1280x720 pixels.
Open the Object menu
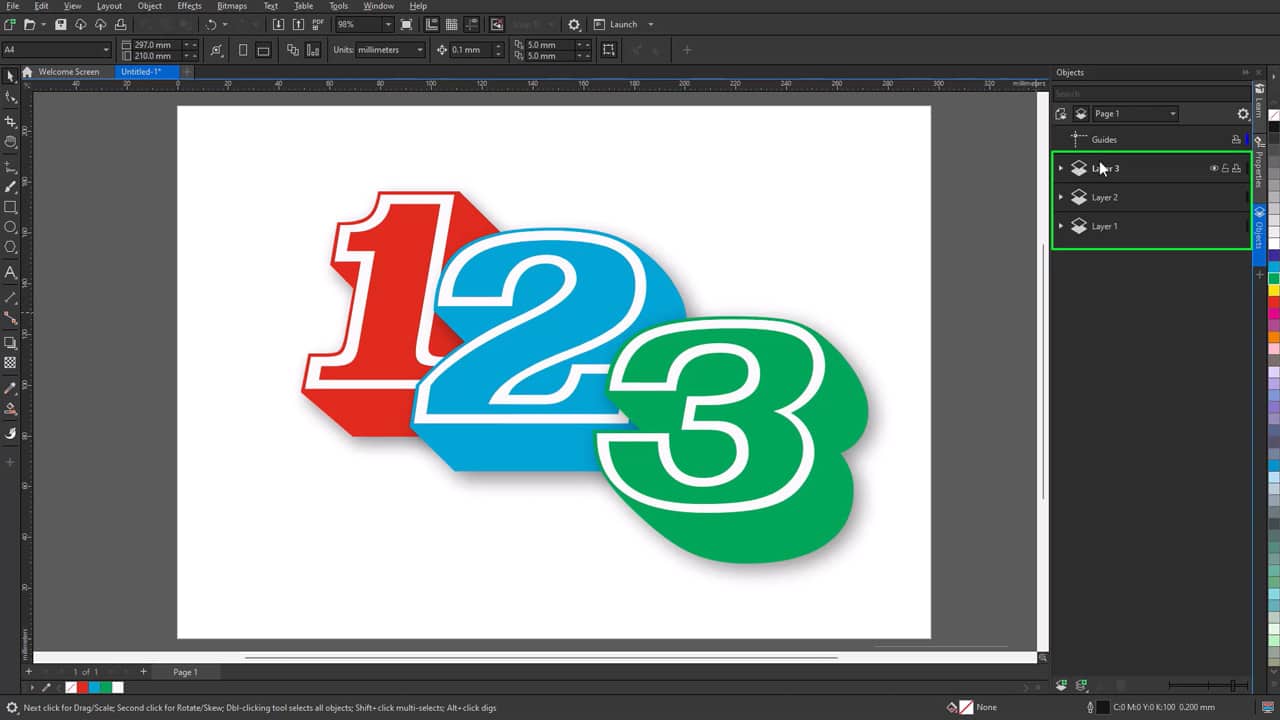(150, 6)
